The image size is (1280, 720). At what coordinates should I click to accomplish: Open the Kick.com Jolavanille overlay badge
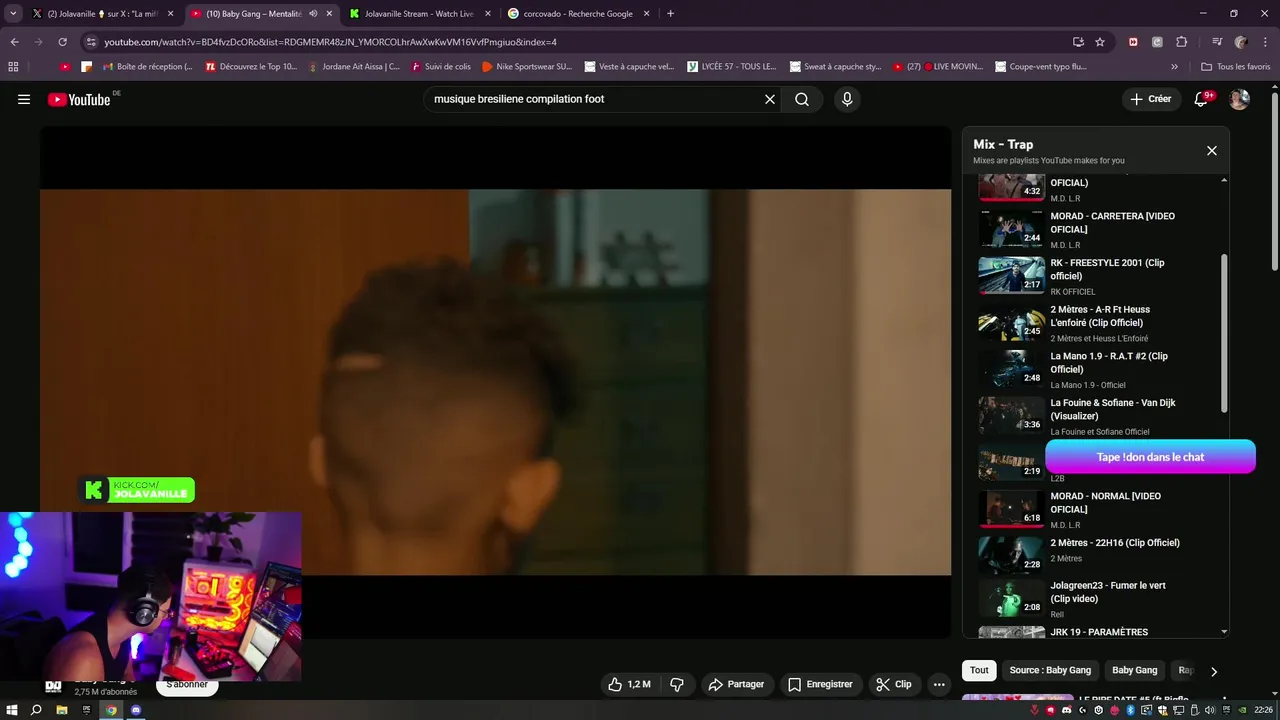pos(137,490)
